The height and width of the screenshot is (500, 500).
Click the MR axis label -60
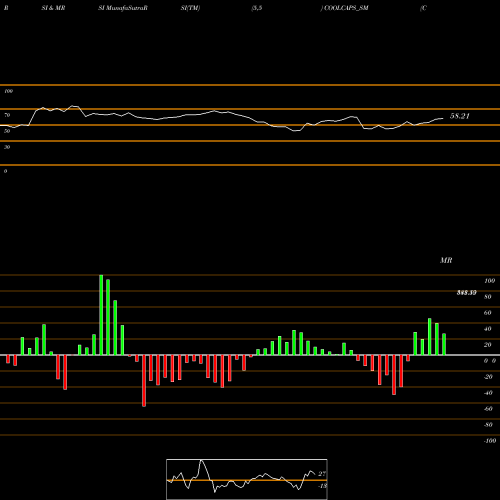click(488, 409)
